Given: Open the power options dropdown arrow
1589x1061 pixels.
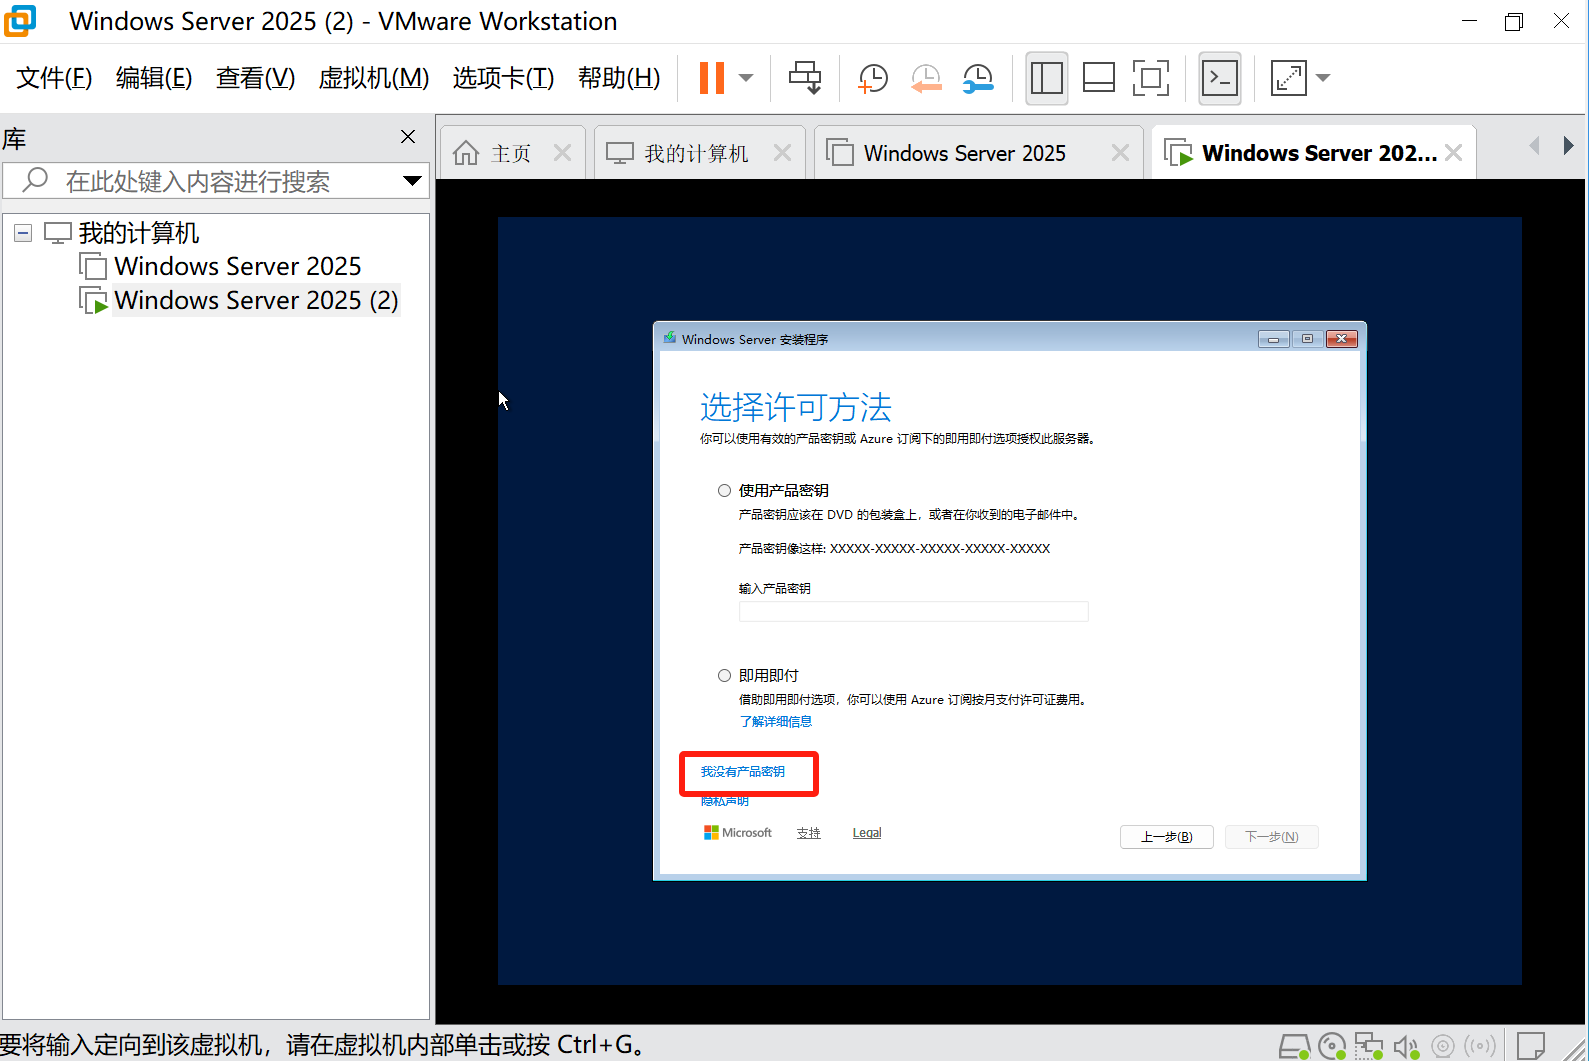Looking at the screenshot, I should click(x=746, y=78).
